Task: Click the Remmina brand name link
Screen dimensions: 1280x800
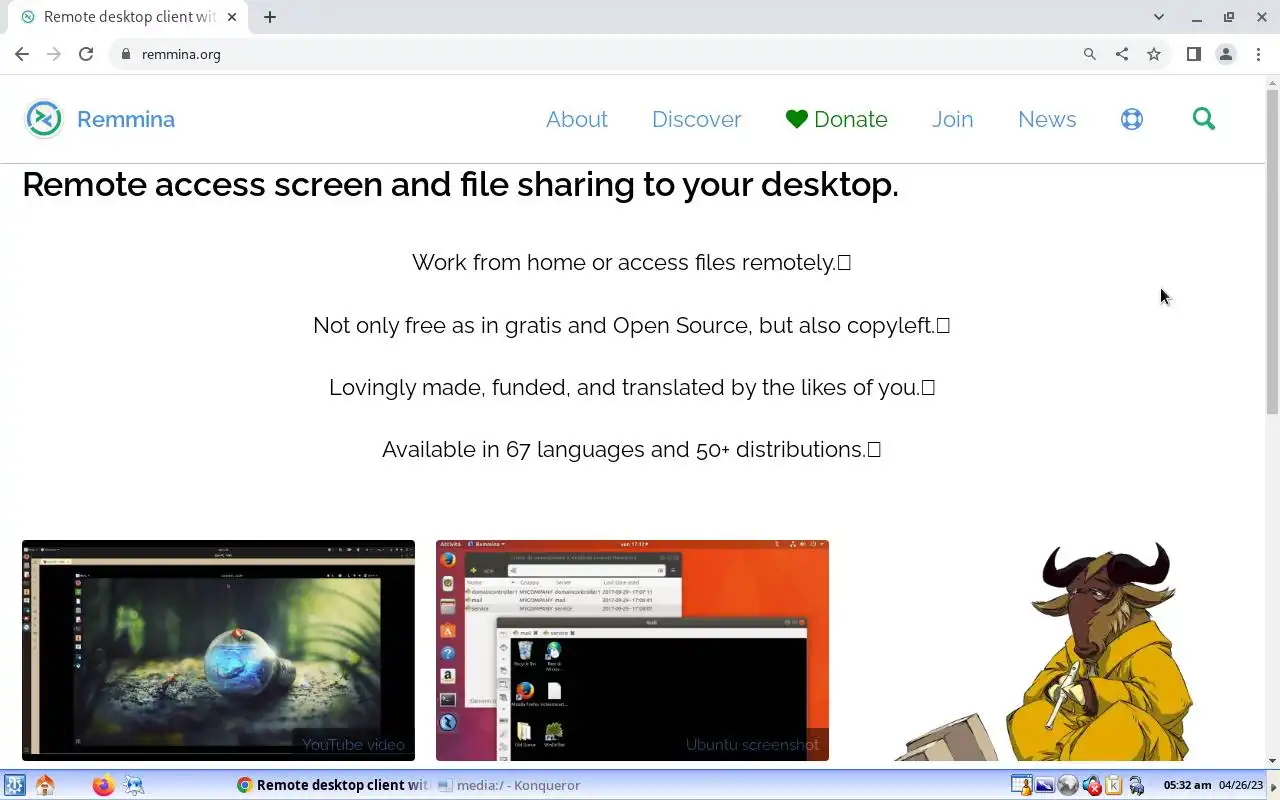Action: point(125,119)
